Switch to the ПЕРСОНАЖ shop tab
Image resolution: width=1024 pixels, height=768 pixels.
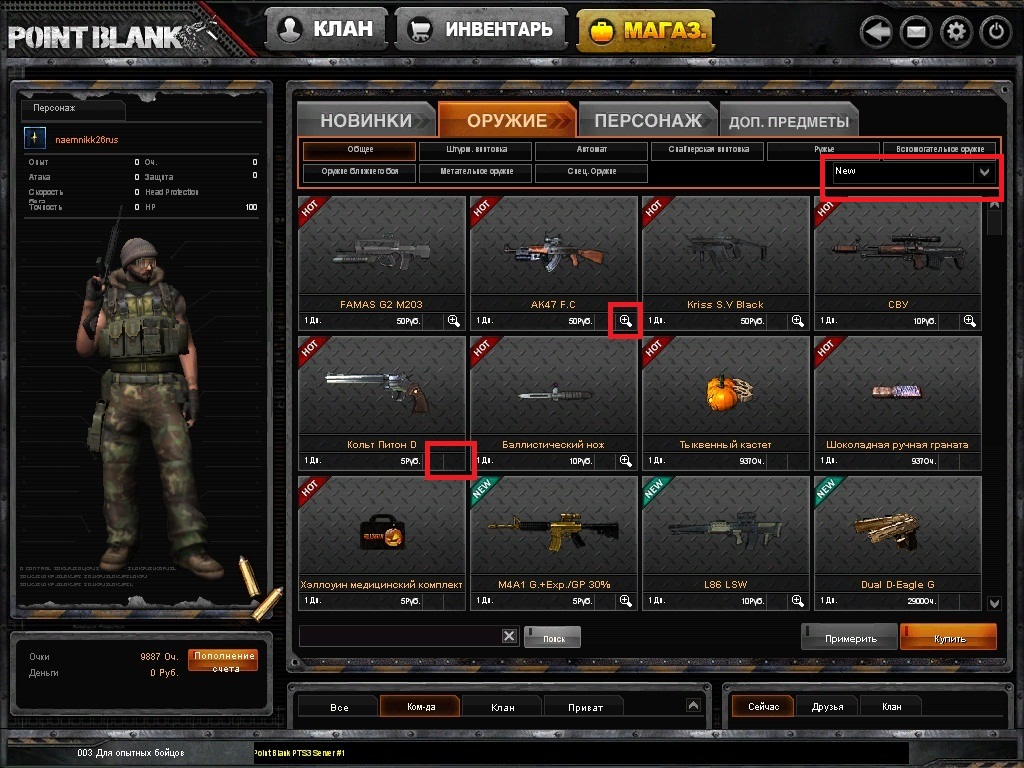pyautogui.click(x=648, y=120)
